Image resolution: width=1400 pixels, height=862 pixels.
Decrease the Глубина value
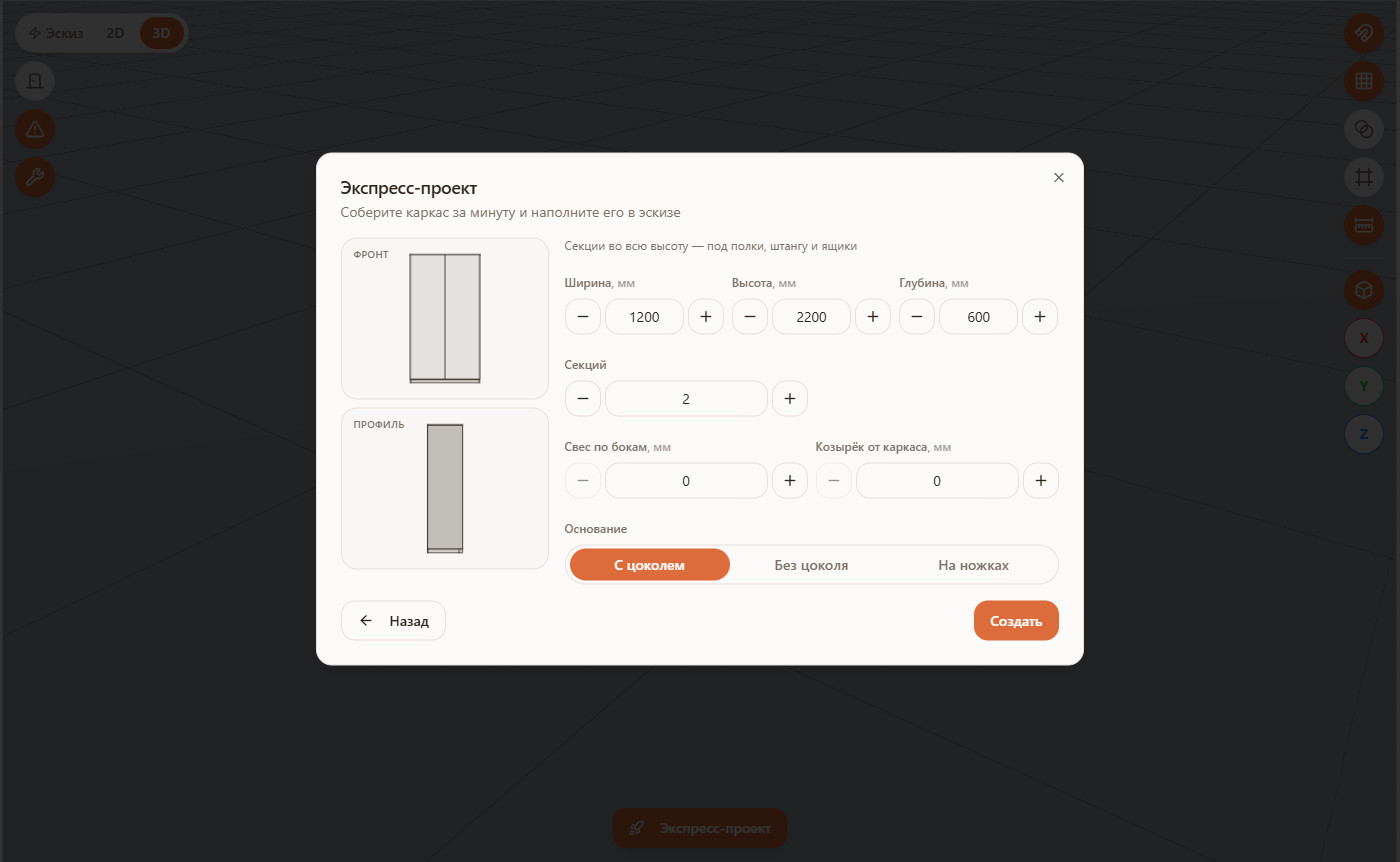pyautogui.click(x=917, y=317)
